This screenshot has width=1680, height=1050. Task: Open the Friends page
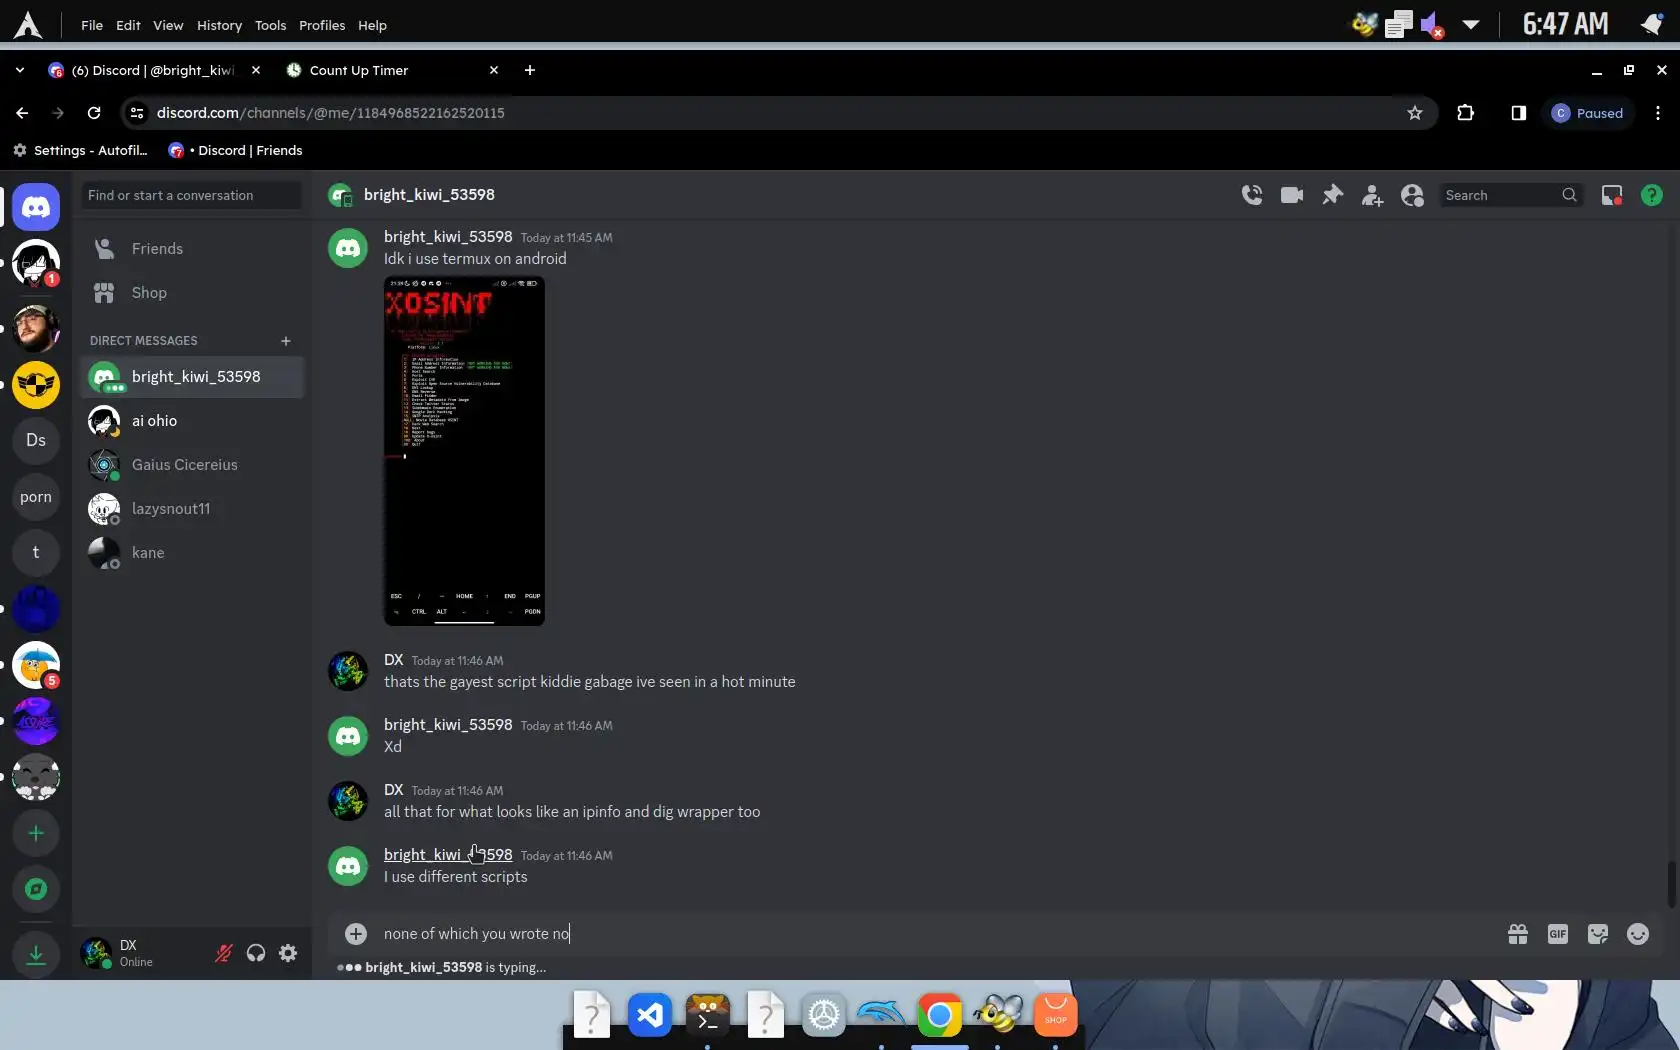192,249
